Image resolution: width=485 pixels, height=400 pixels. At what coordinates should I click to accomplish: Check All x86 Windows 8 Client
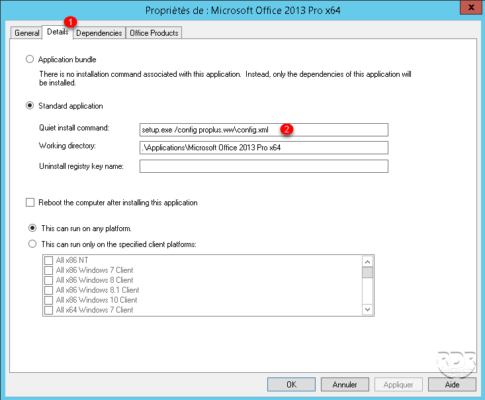(49, 280)
